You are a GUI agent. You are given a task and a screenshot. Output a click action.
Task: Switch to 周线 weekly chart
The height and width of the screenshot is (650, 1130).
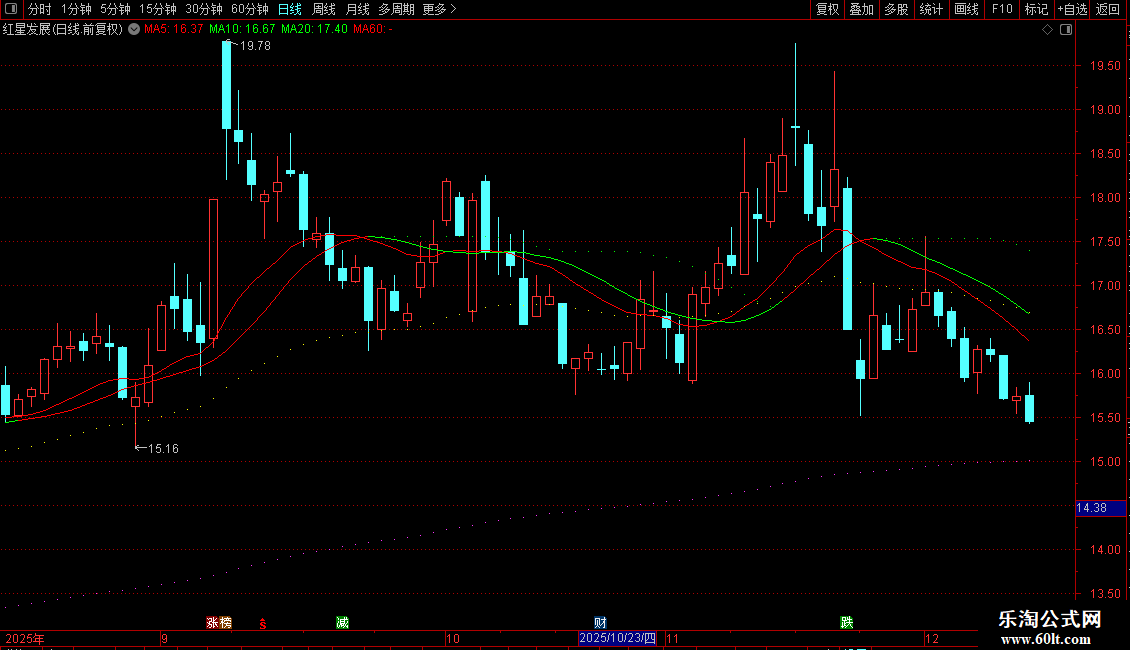[324, 9]
